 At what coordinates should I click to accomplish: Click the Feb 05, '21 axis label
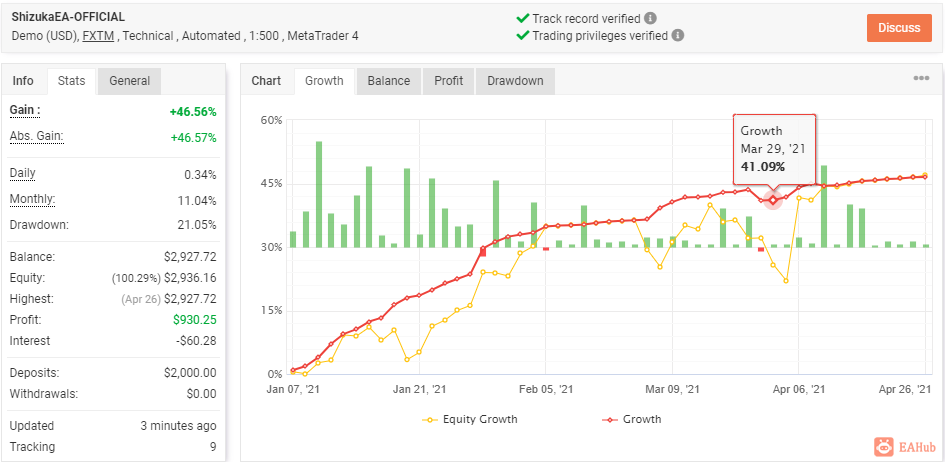coord(546,390)
